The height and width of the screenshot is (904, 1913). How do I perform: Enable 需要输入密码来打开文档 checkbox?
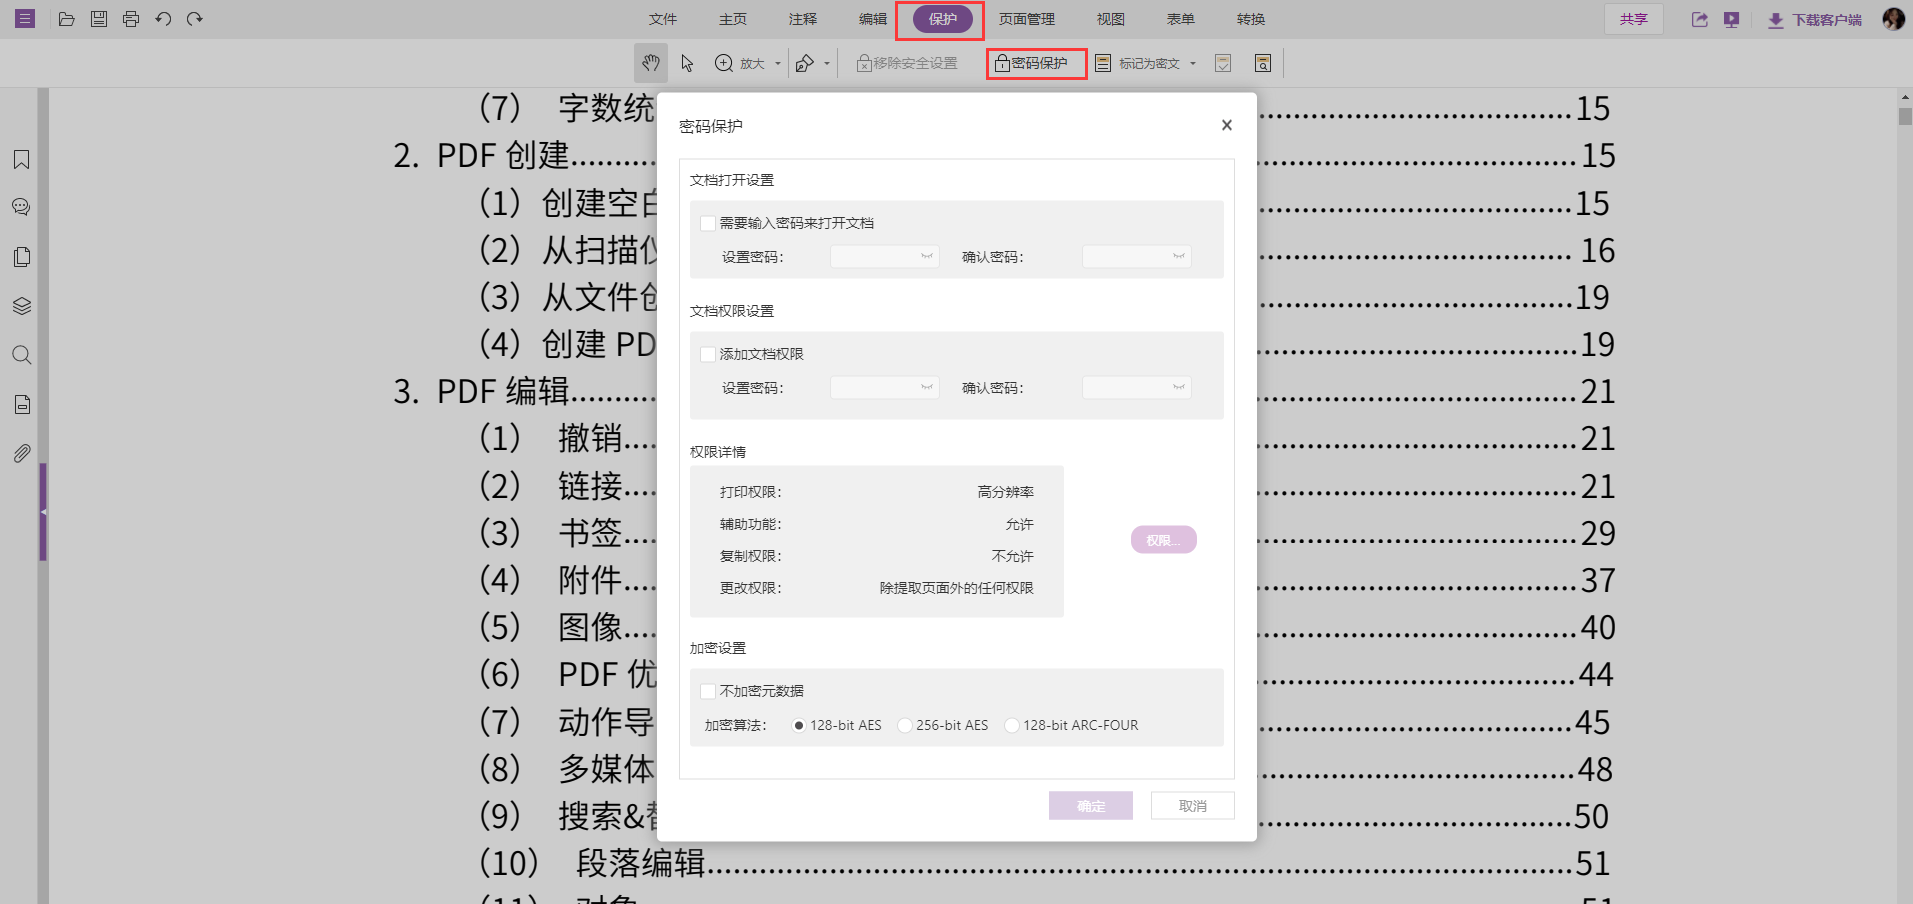(x=707, y=222)
